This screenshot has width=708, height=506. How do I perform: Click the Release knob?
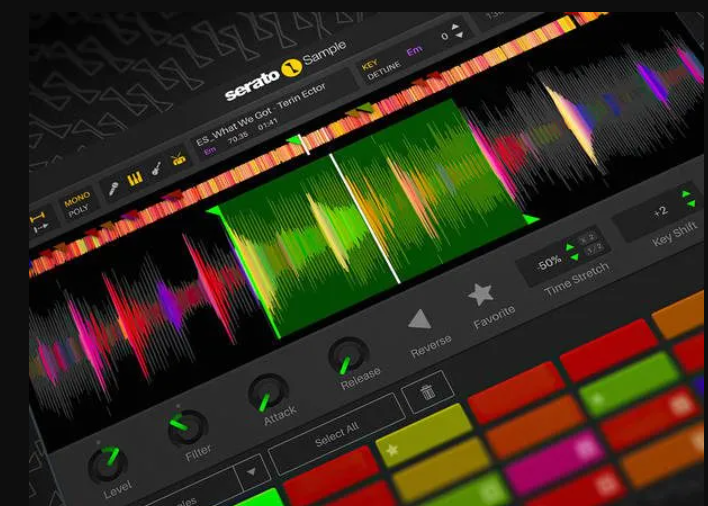coord(348,355)
